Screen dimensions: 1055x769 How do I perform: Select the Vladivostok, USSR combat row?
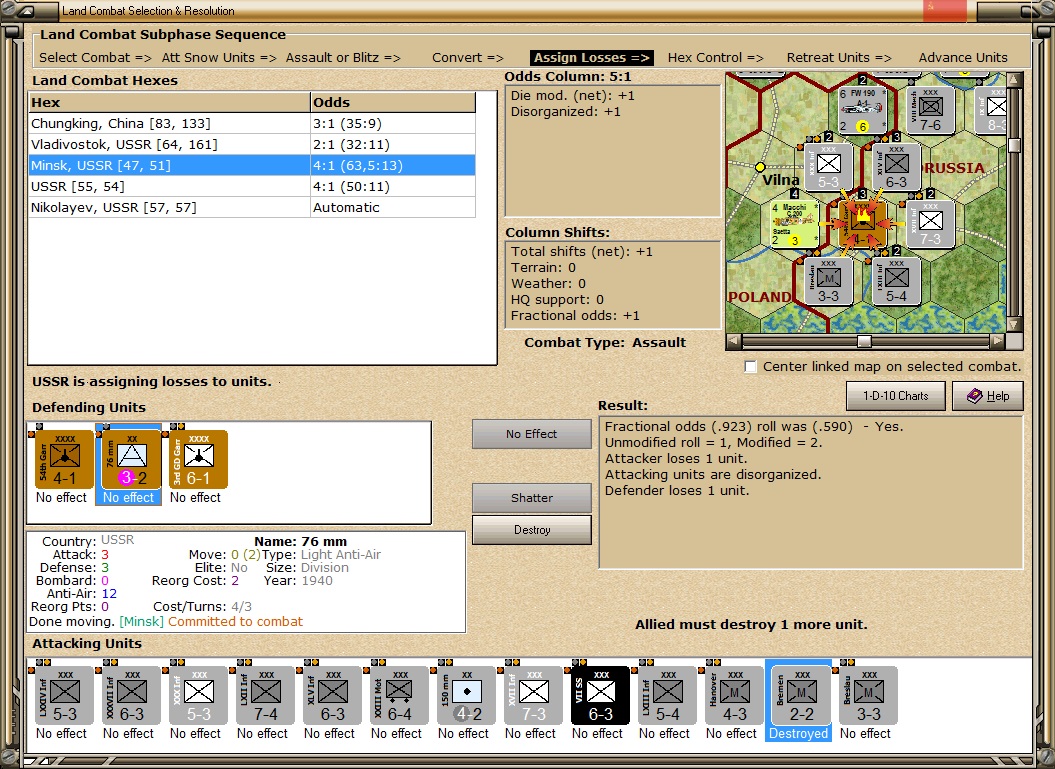252,145
